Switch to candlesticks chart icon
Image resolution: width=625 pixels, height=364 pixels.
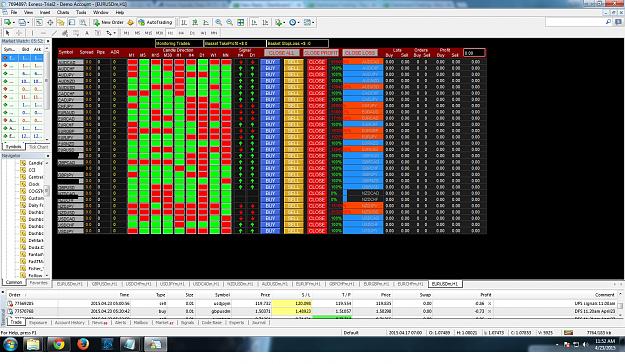tap(195, 22)
